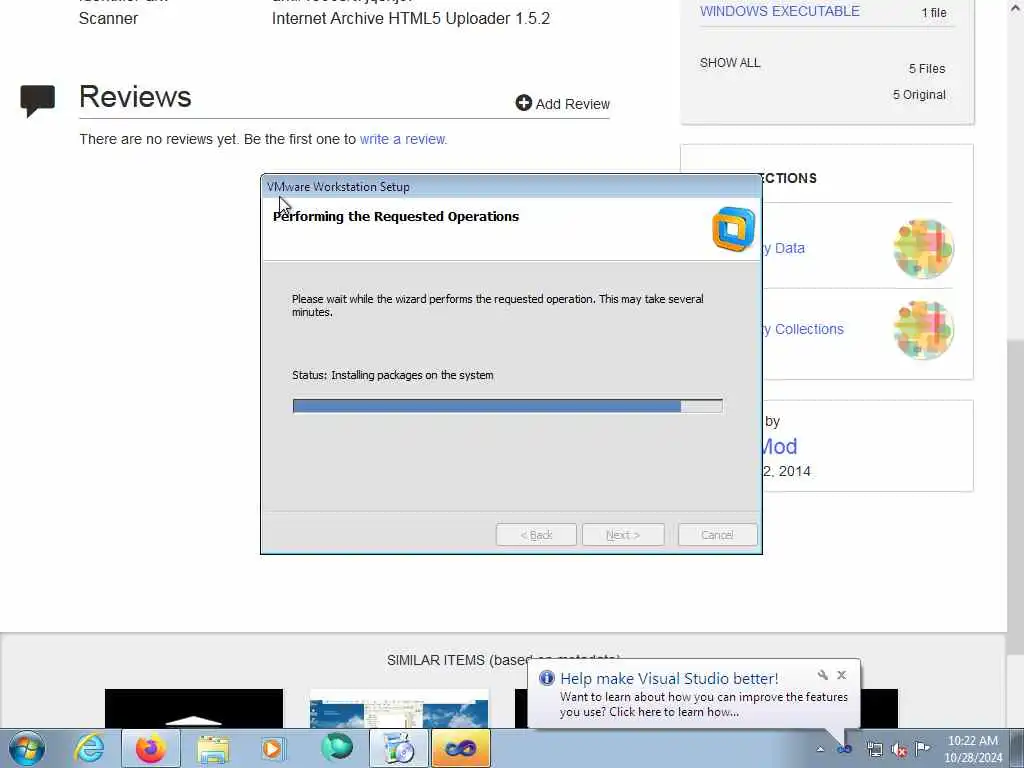1024x768 pixels.
Task: Open the uploader Mod profile link
Action: (x=780, y=447)
